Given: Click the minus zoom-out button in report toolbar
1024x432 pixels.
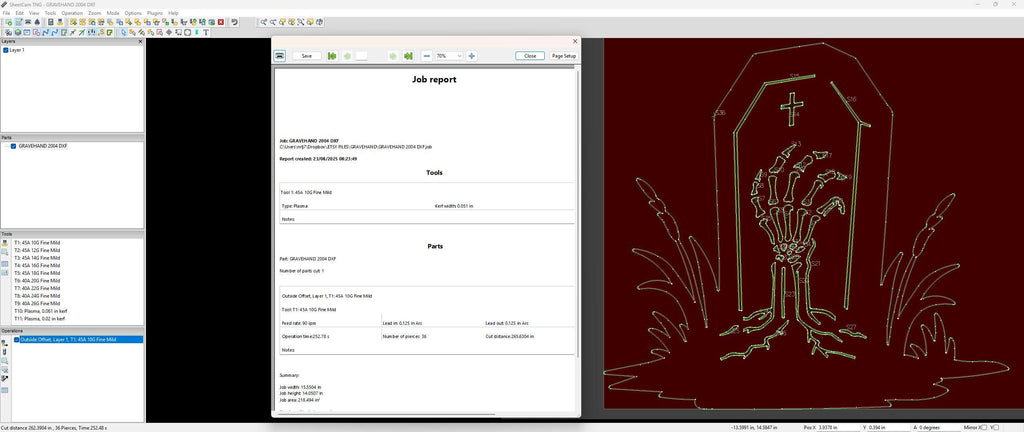Looking at the screenshot, I should (x=426, y=56).
